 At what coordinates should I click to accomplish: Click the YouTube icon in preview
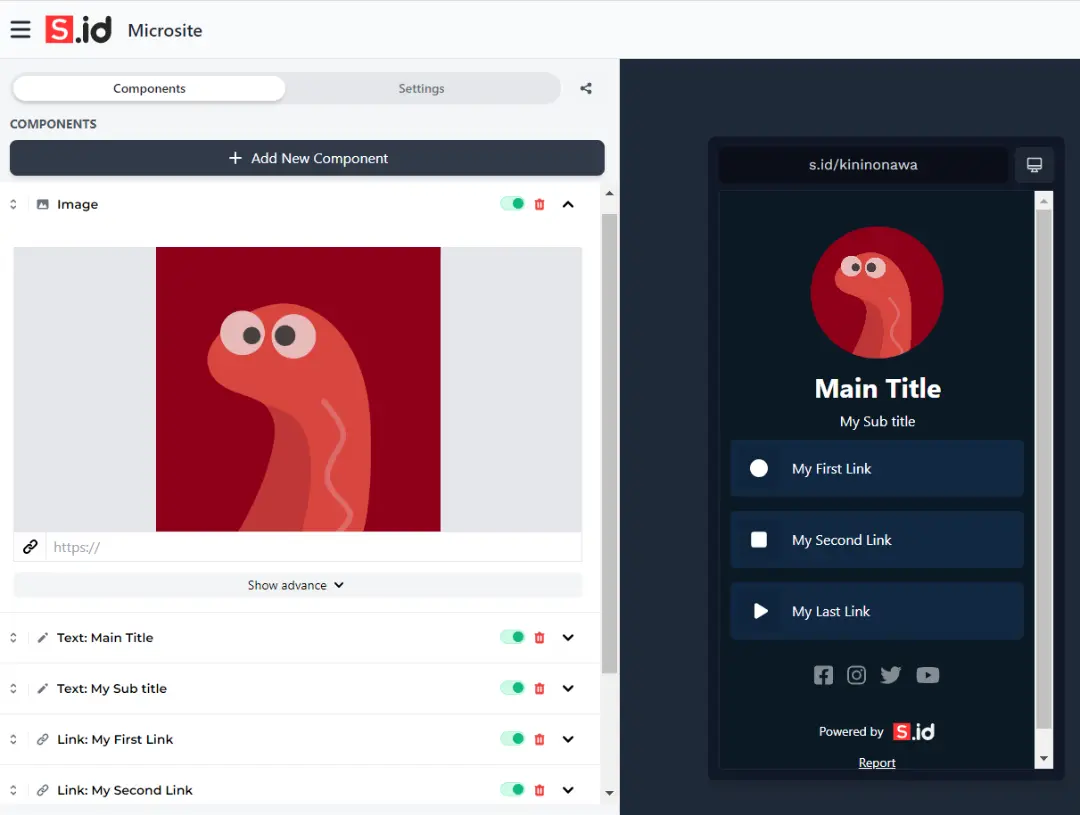click(x=928, y=675)
